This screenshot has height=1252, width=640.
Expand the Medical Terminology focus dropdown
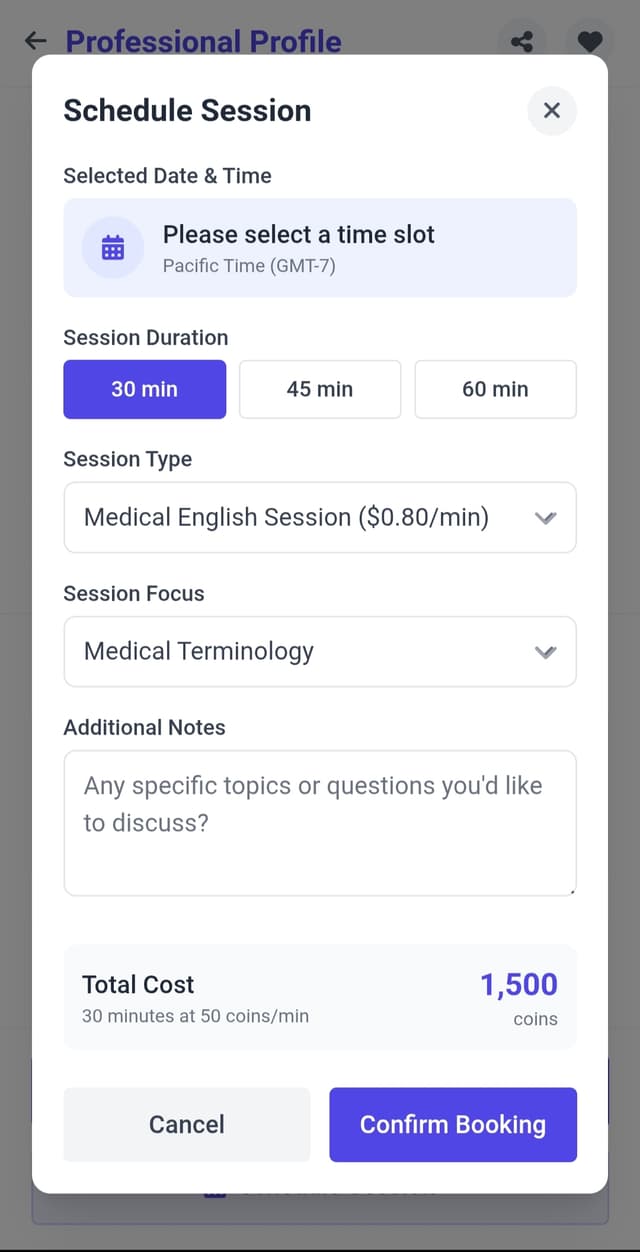tap(320, 651)
